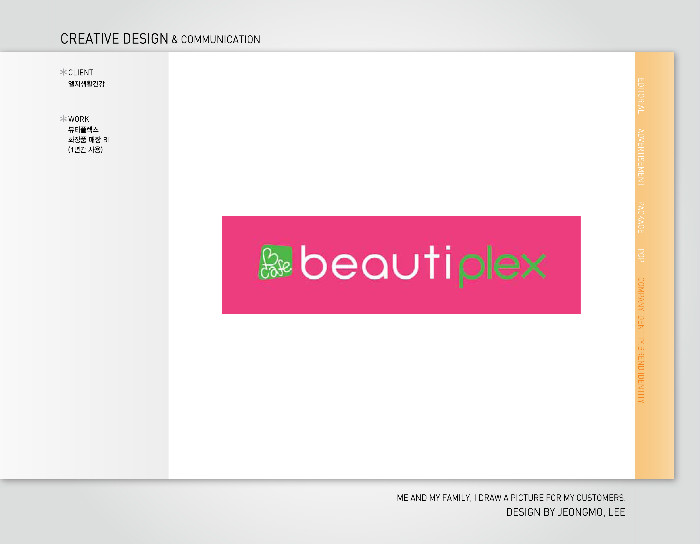Click the CREATIVE DESIGN heading text
The image size is (700, 544).
114,39
